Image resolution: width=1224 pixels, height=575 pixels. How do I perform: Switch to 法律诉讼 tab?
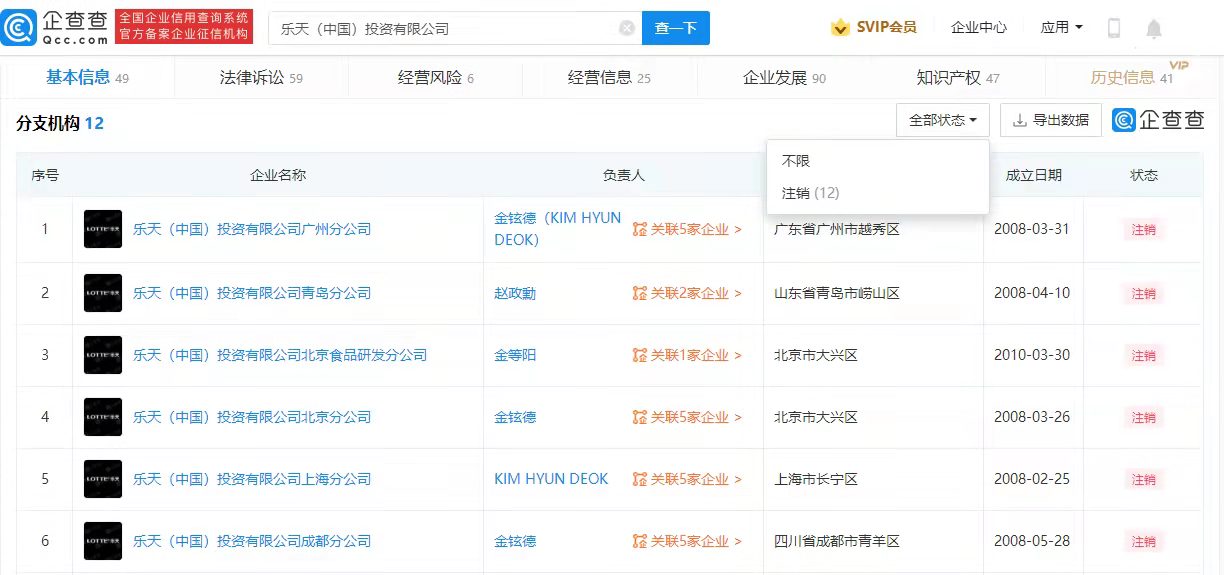[x=261, y=77]
